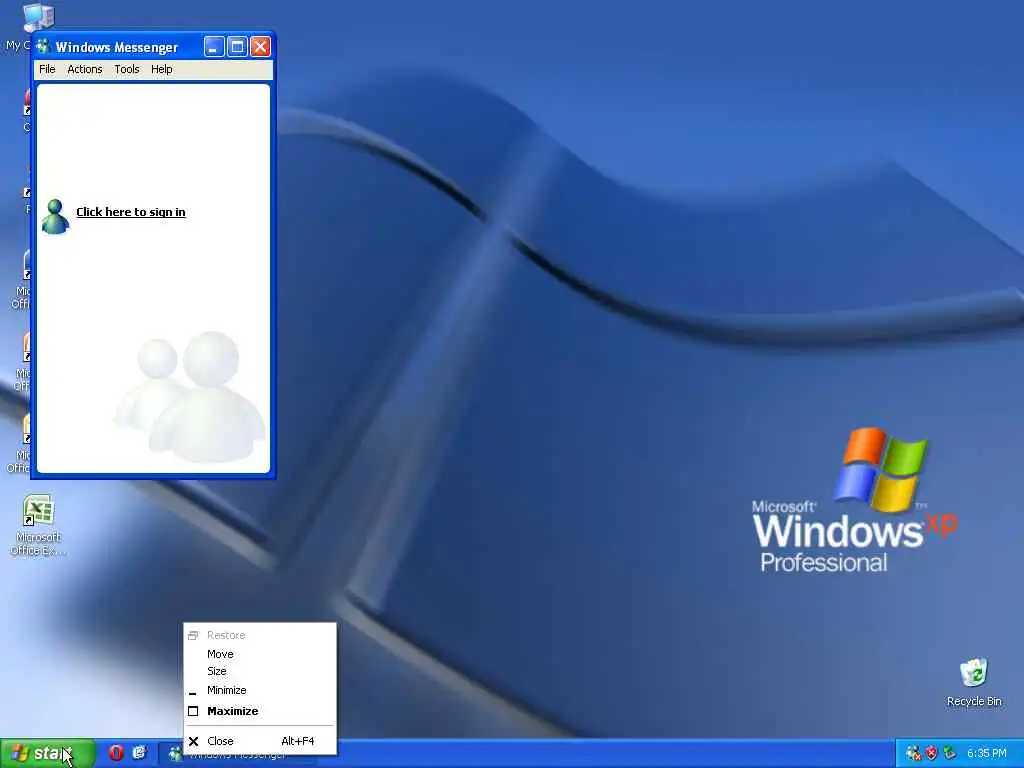Open the File menu in Windows Messenger
The width and height of the screenshot is (1024, 768).
[x=47, y=69]
